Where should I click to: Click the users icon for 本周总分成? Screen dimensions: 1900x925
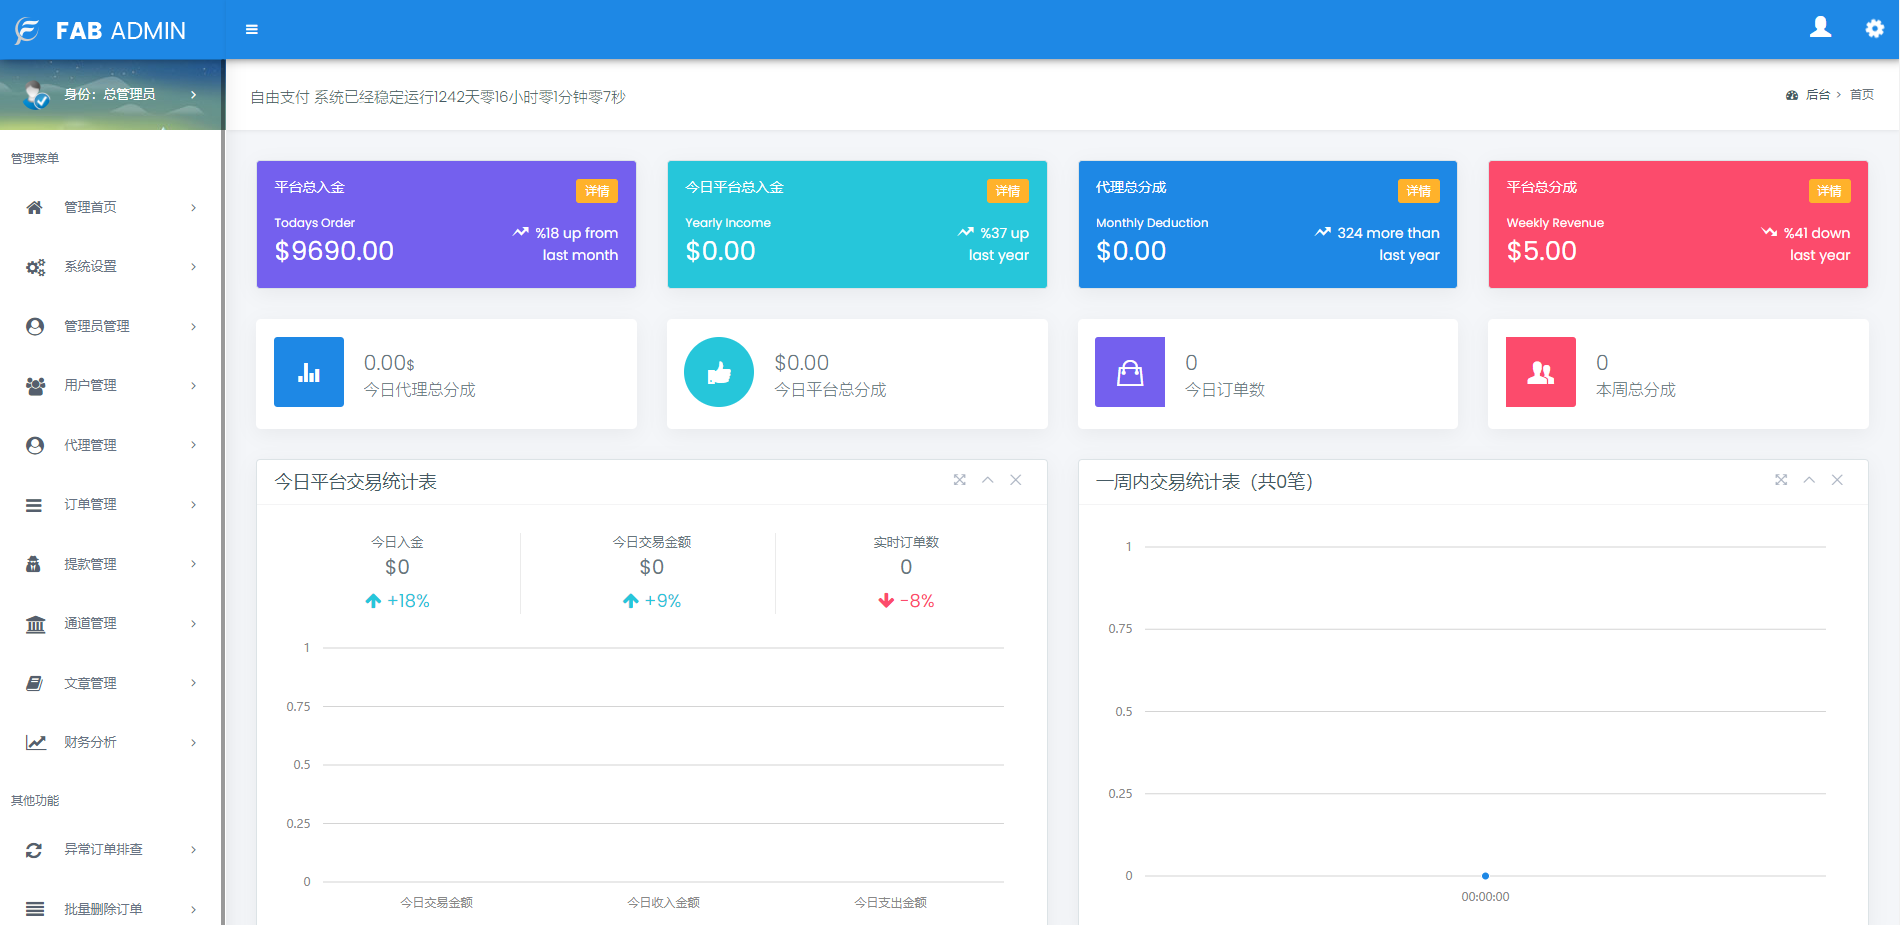click(1541, 372)
